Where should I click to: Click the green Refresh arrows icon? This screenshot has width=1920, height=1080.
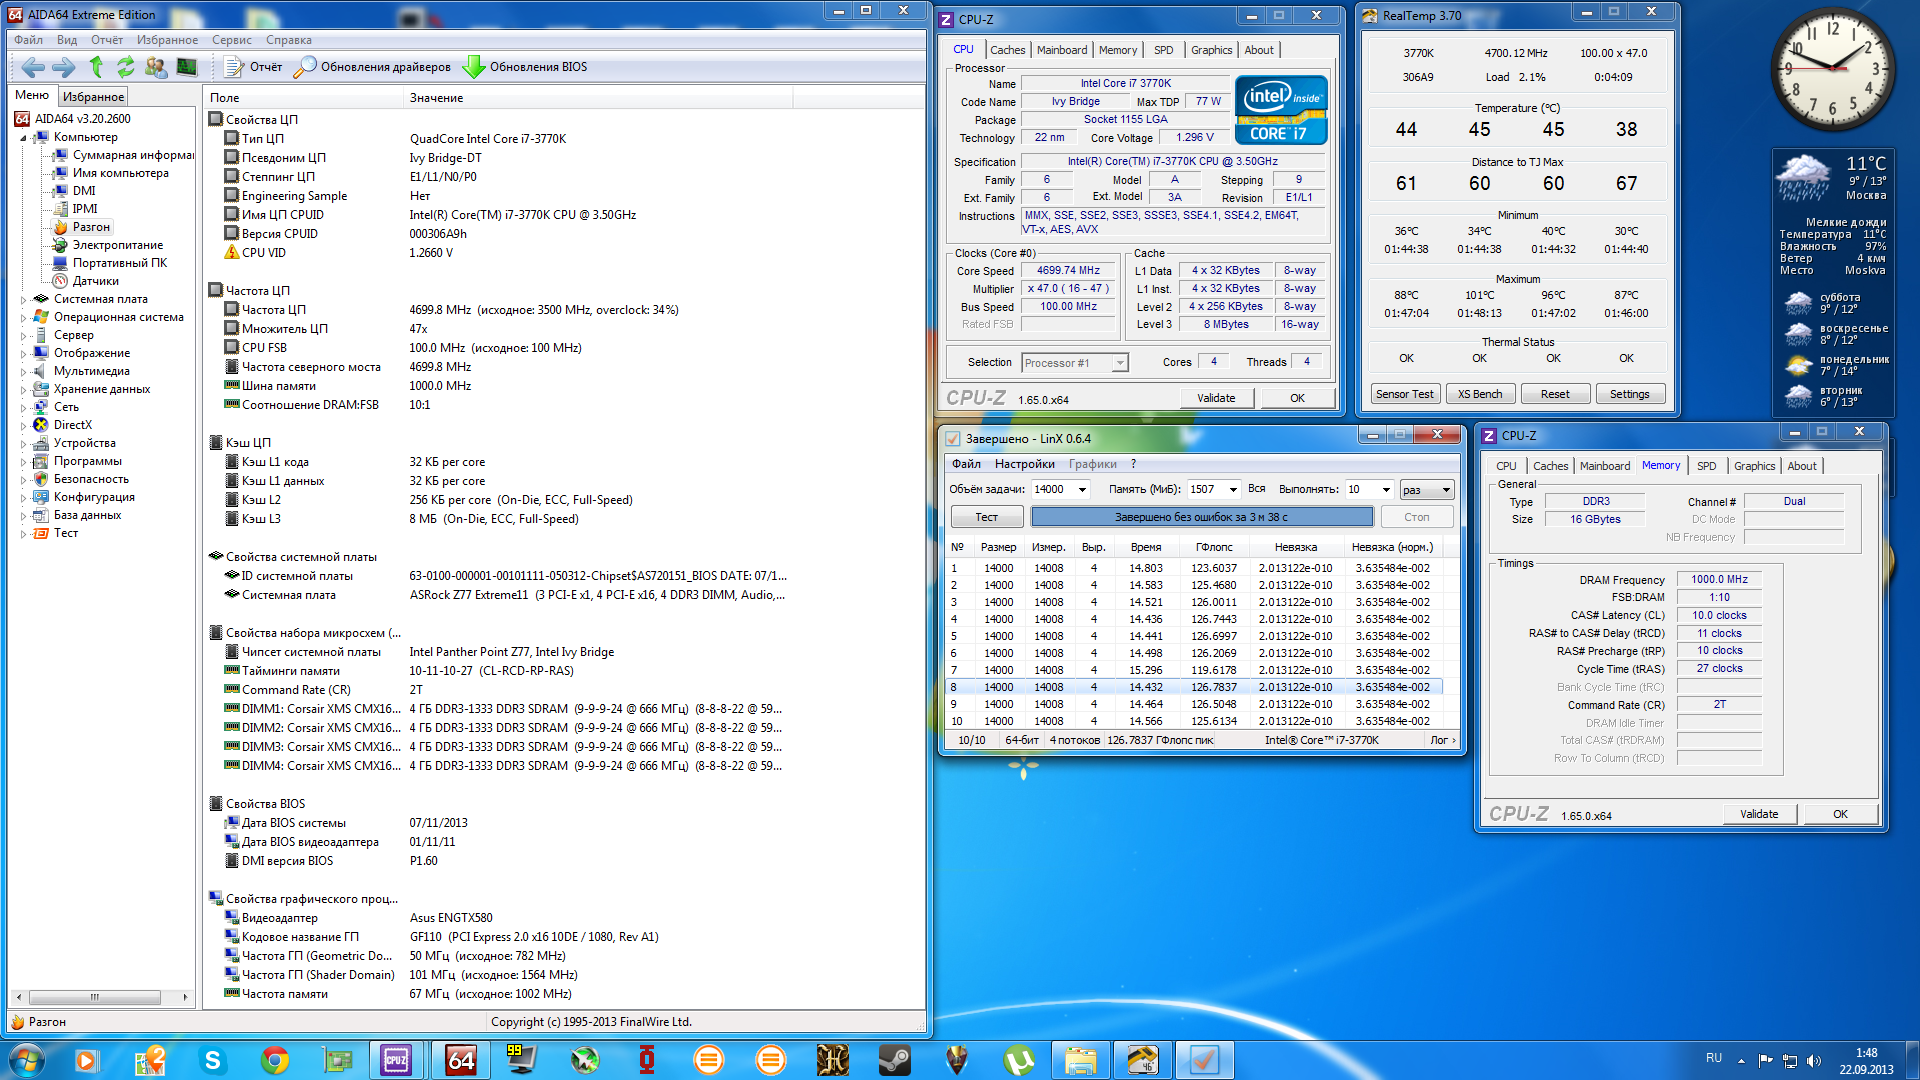click(126, 67)
